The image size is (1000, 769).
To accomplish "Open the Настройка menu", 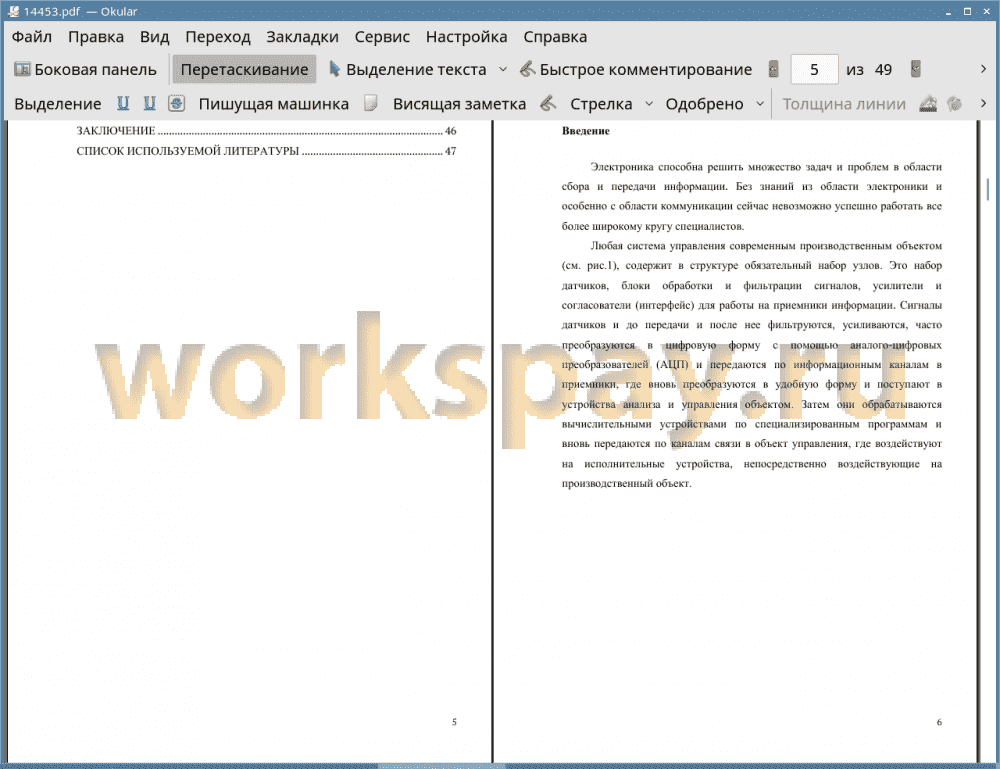I will 466,37.
